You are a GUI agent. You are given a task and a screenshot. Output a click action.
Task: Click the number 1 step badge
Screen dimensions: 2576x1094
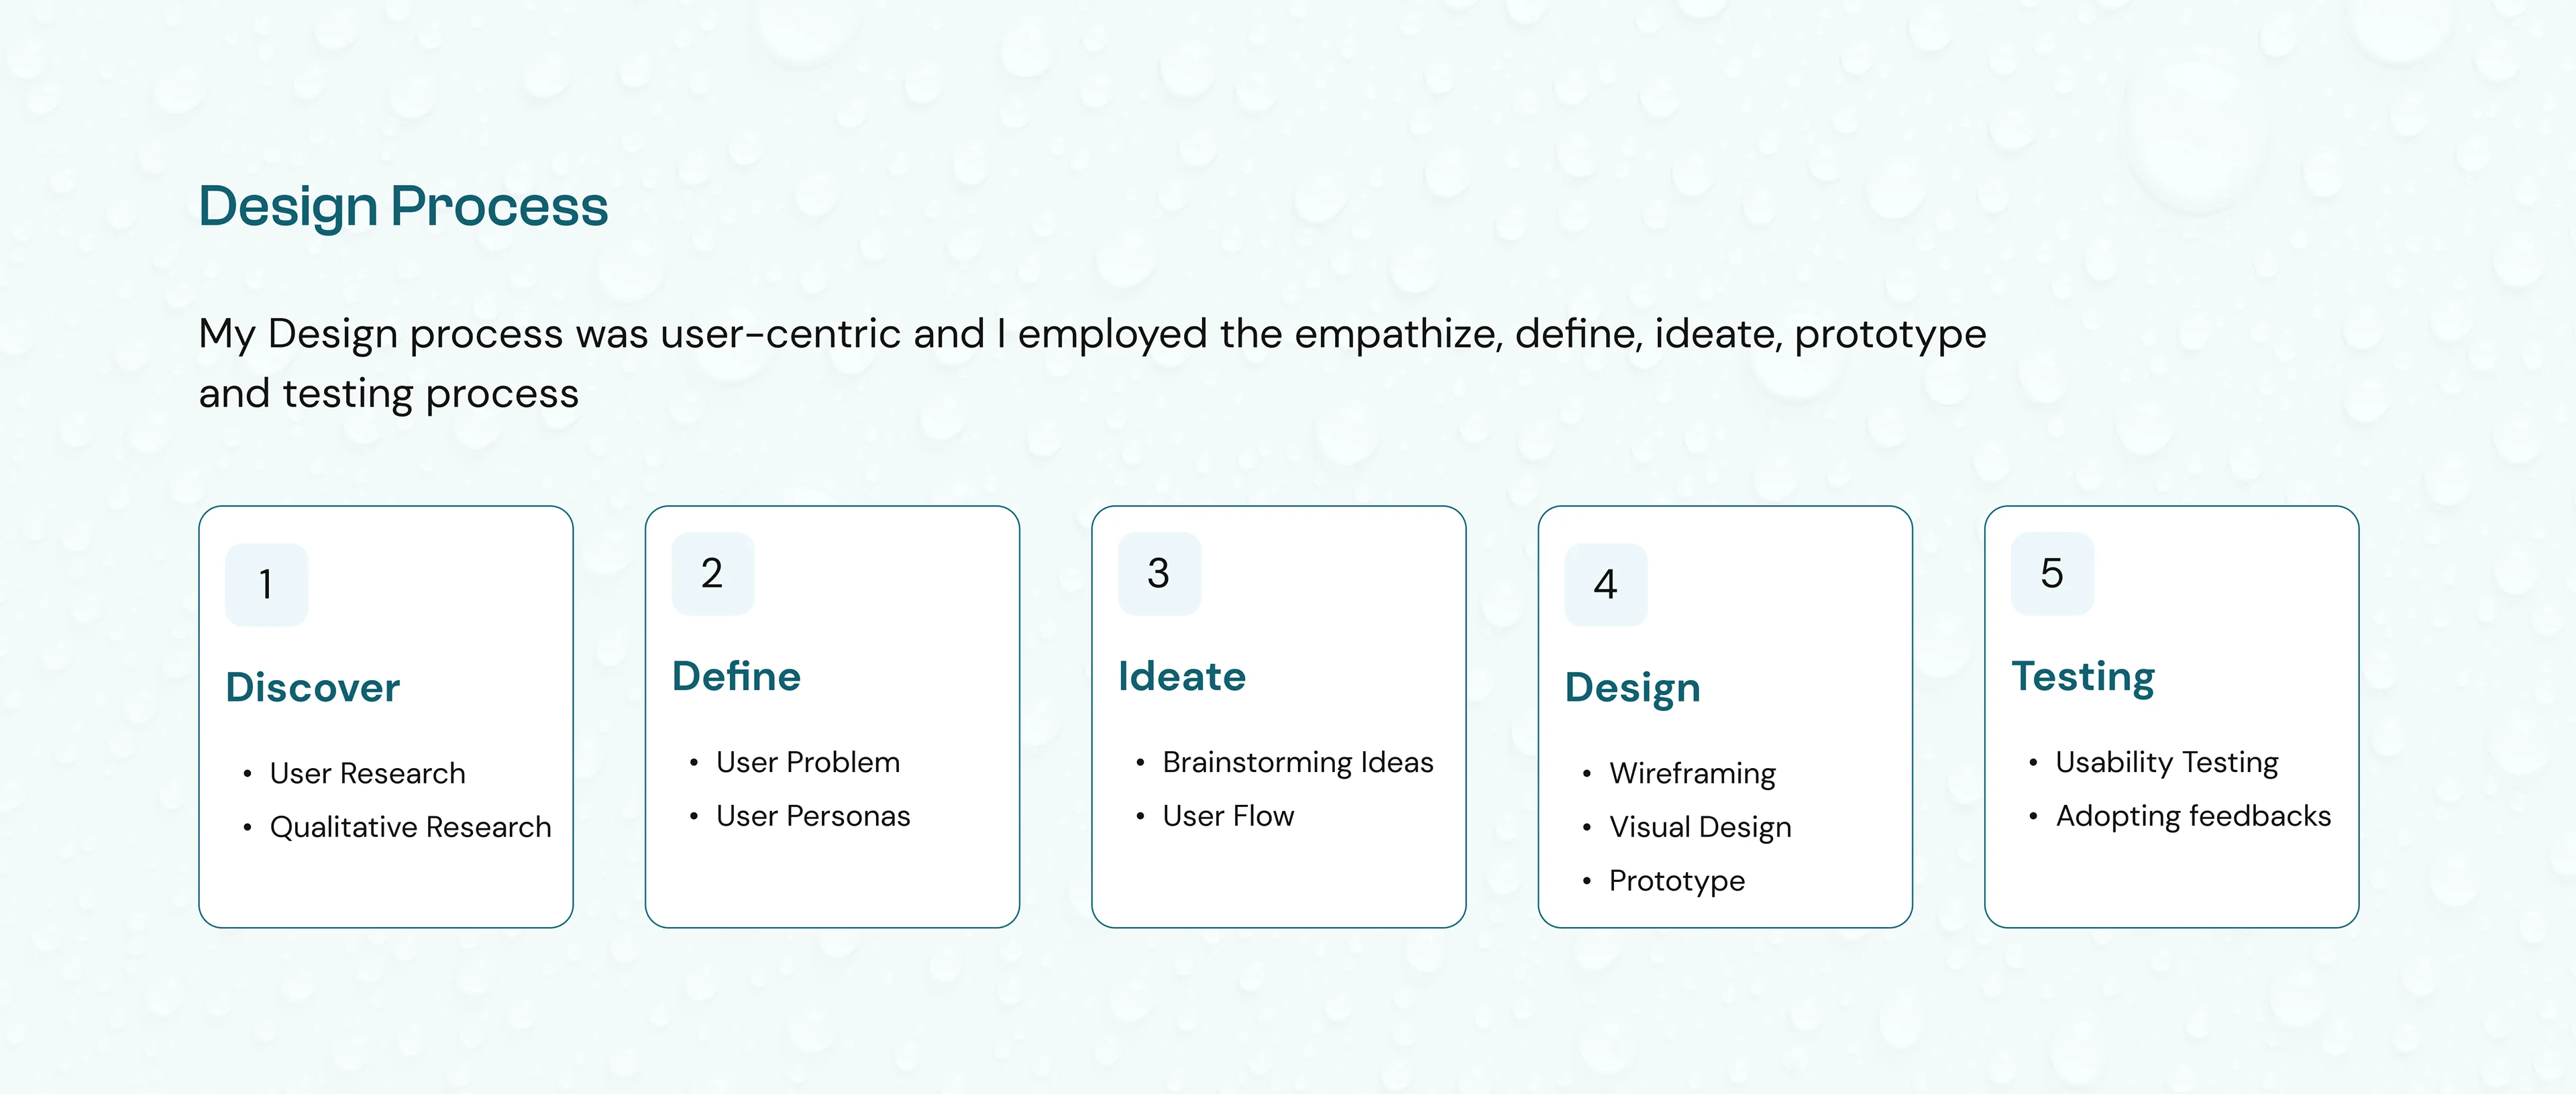pyautogui.click(x=266, y=584)
